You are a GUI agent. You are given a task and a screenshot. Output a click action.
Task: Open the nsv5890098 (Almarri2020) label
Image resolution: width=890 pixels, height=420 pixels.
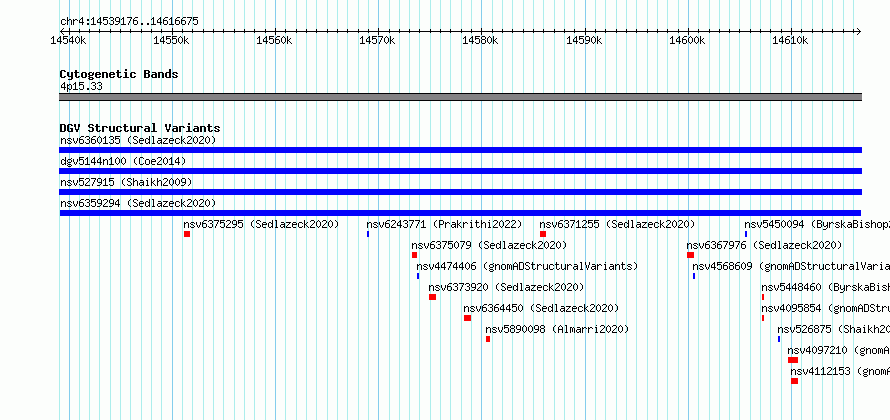[x=557, y=329]
